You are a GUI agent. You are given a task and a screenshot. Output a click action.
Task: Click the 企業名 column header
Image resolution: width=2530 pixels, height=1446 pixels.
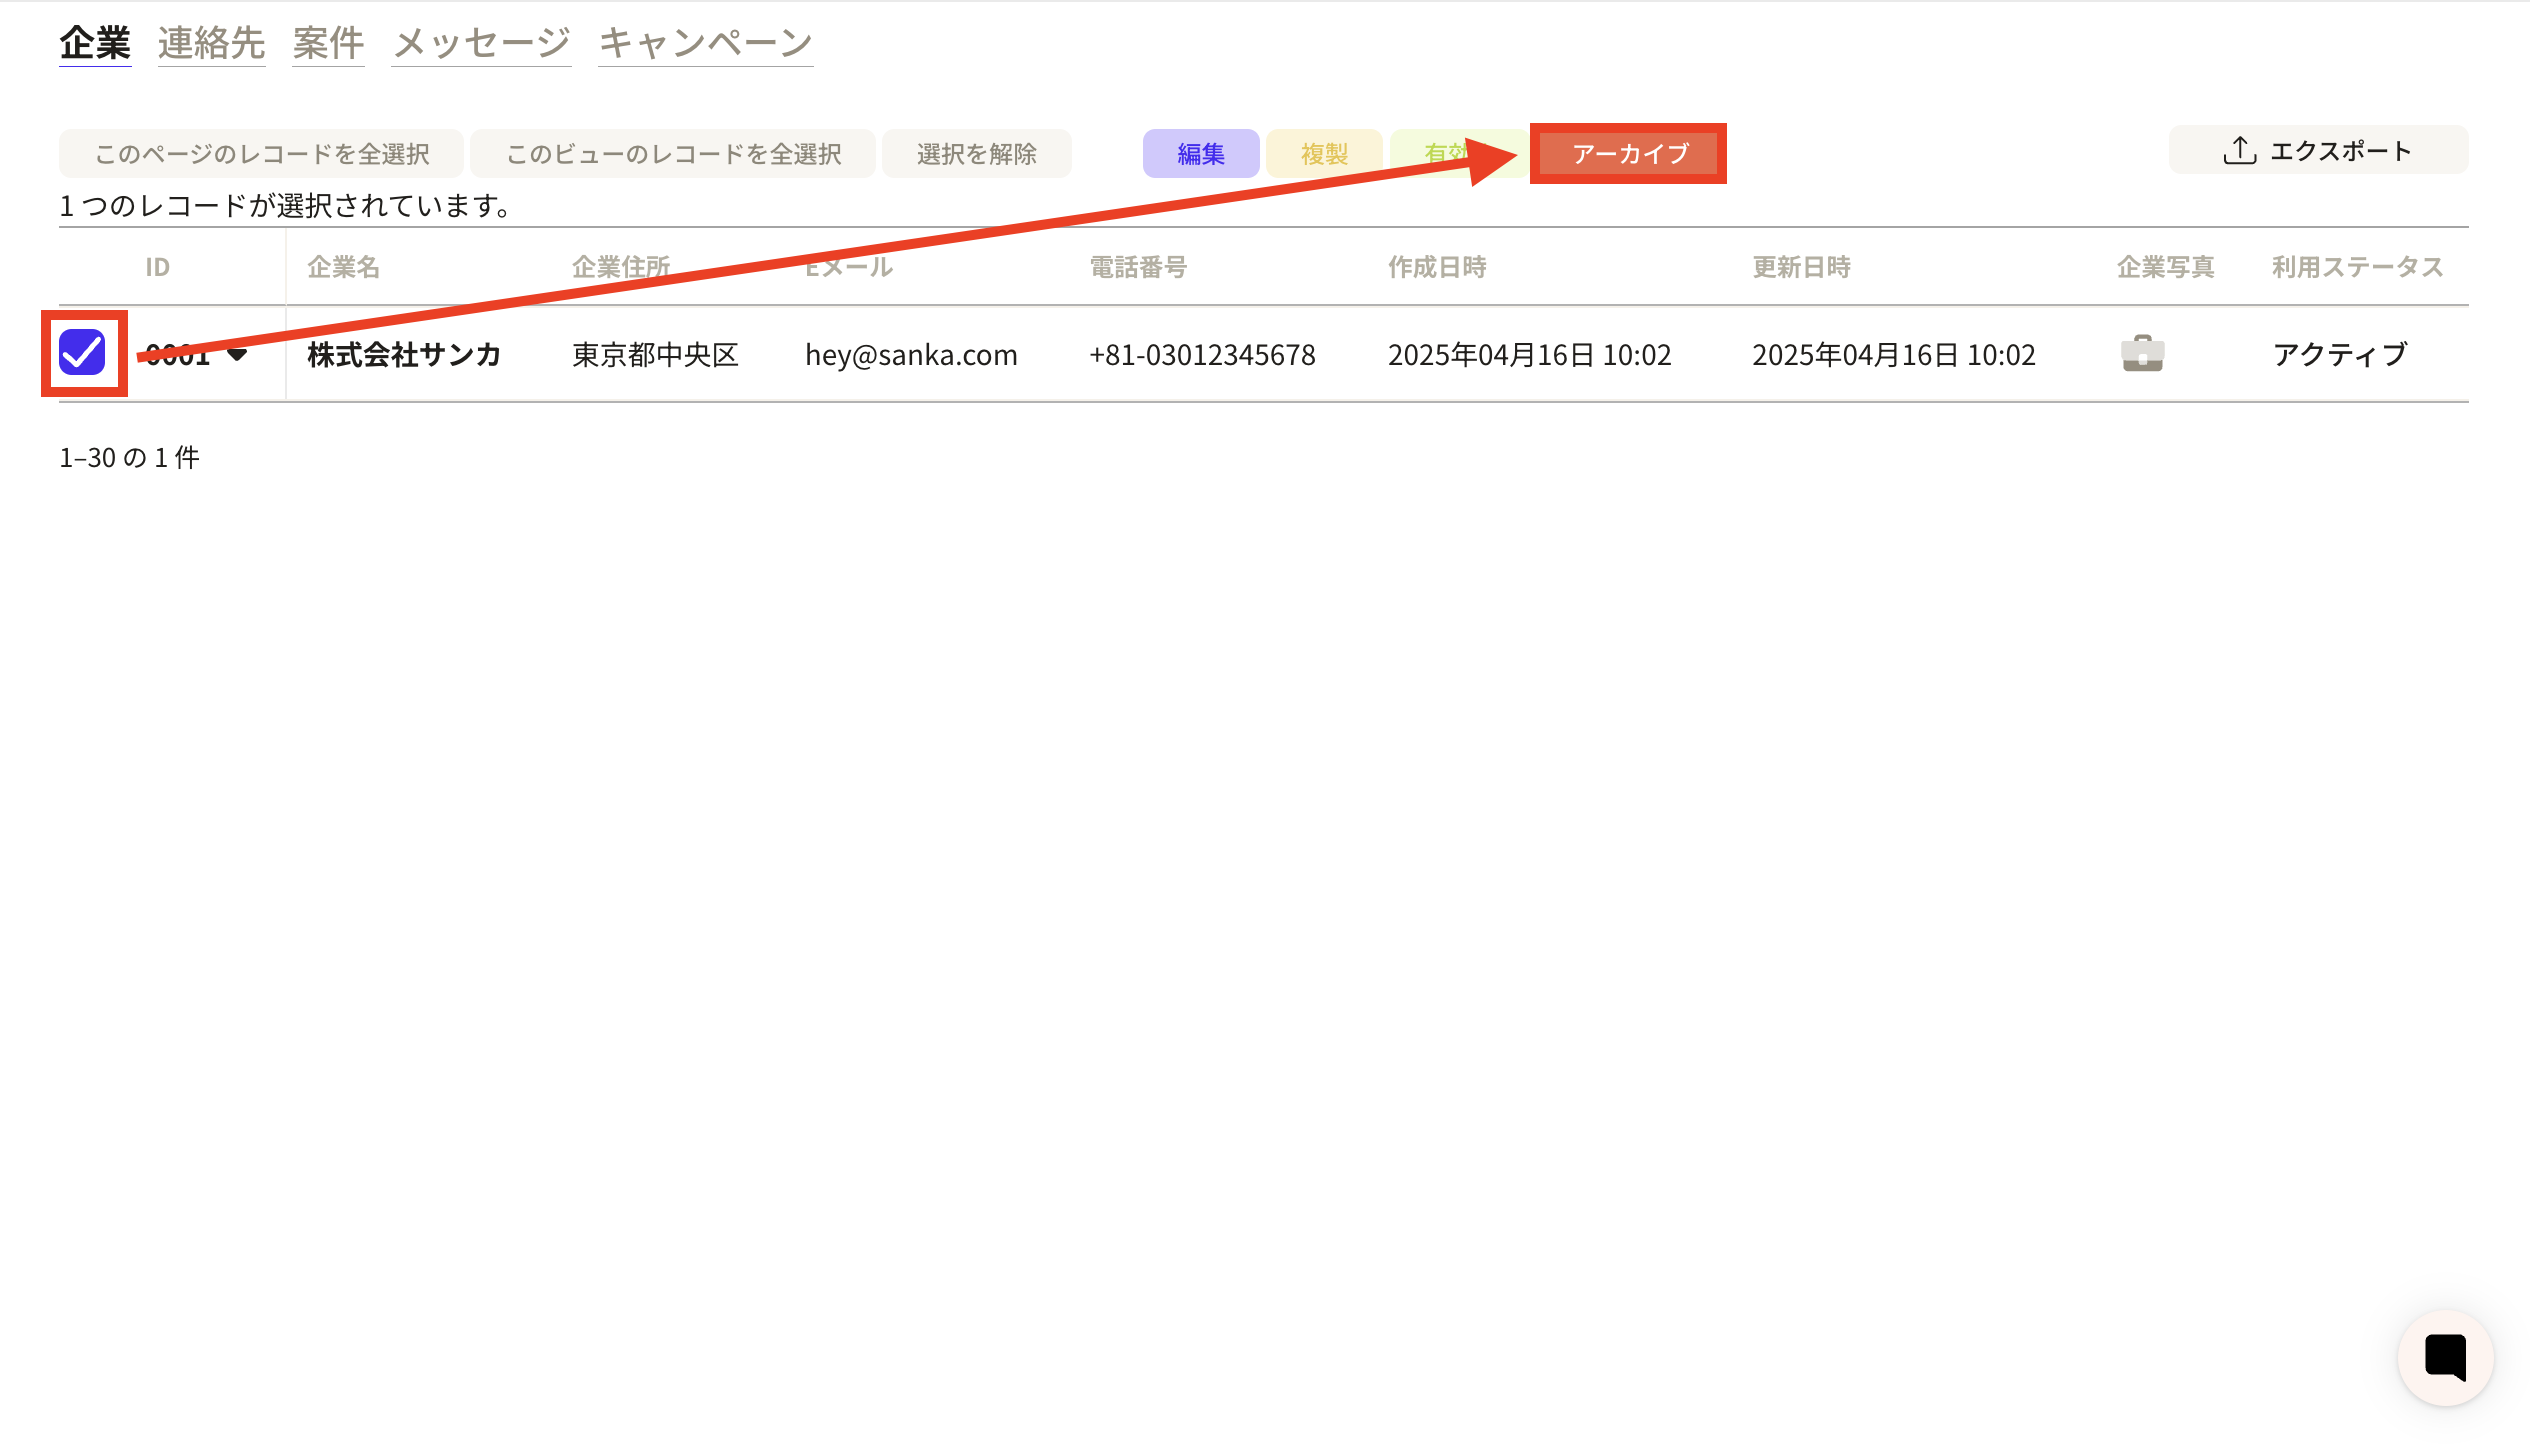(x=343, y=267)
